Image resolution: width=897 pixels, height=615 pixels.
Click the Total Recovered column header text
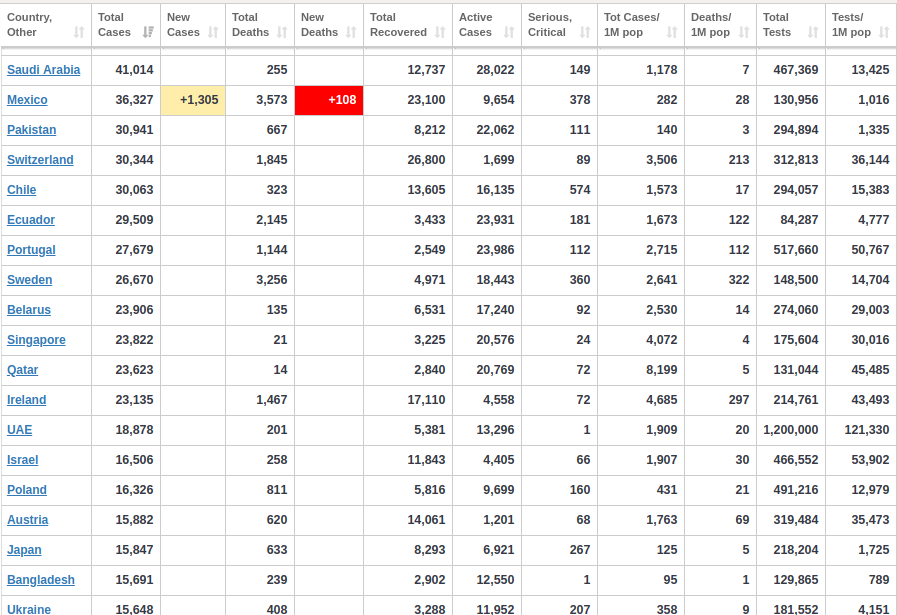click(x=398, y=25)
